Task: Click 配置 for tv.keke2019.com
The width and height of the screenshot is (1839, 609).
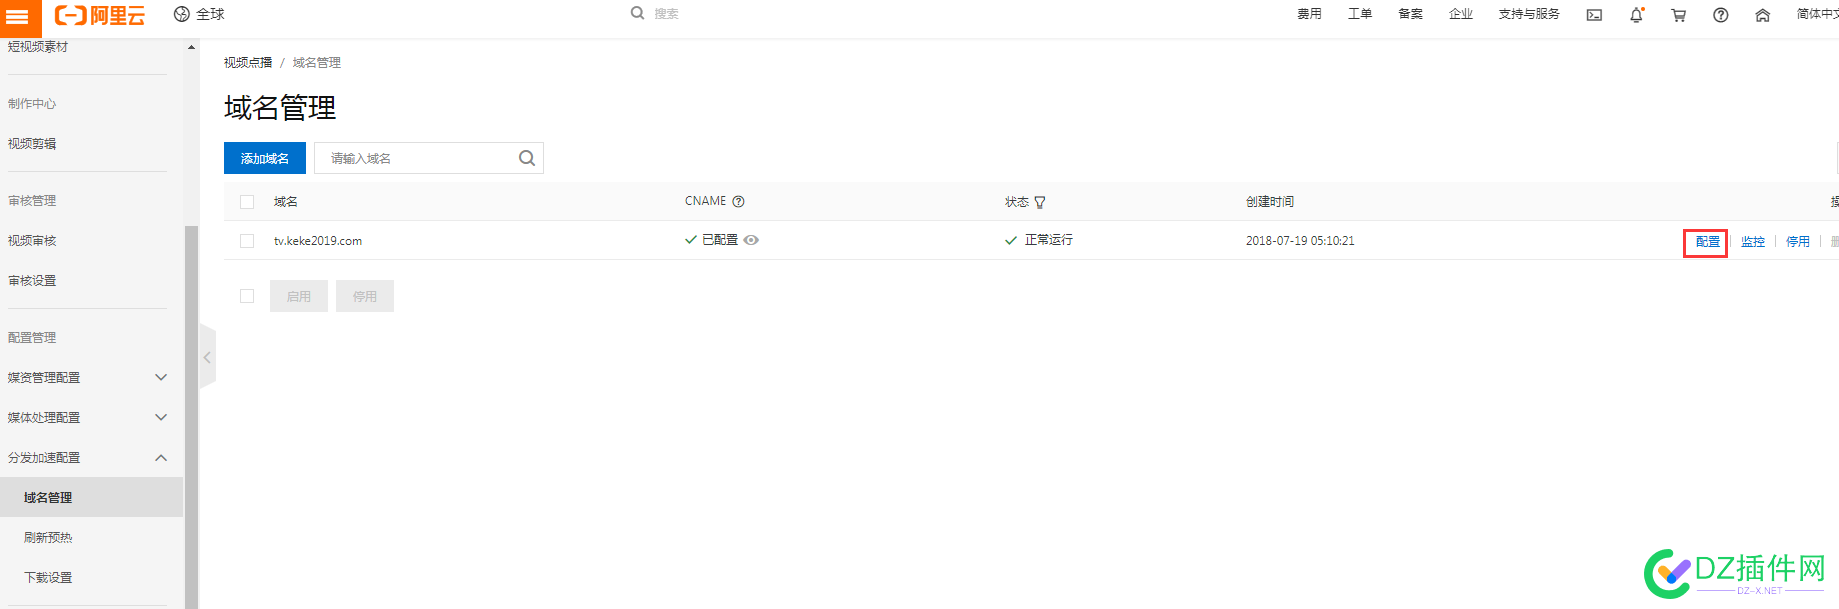Action: pyautogui.click(x=1708, y=242)
